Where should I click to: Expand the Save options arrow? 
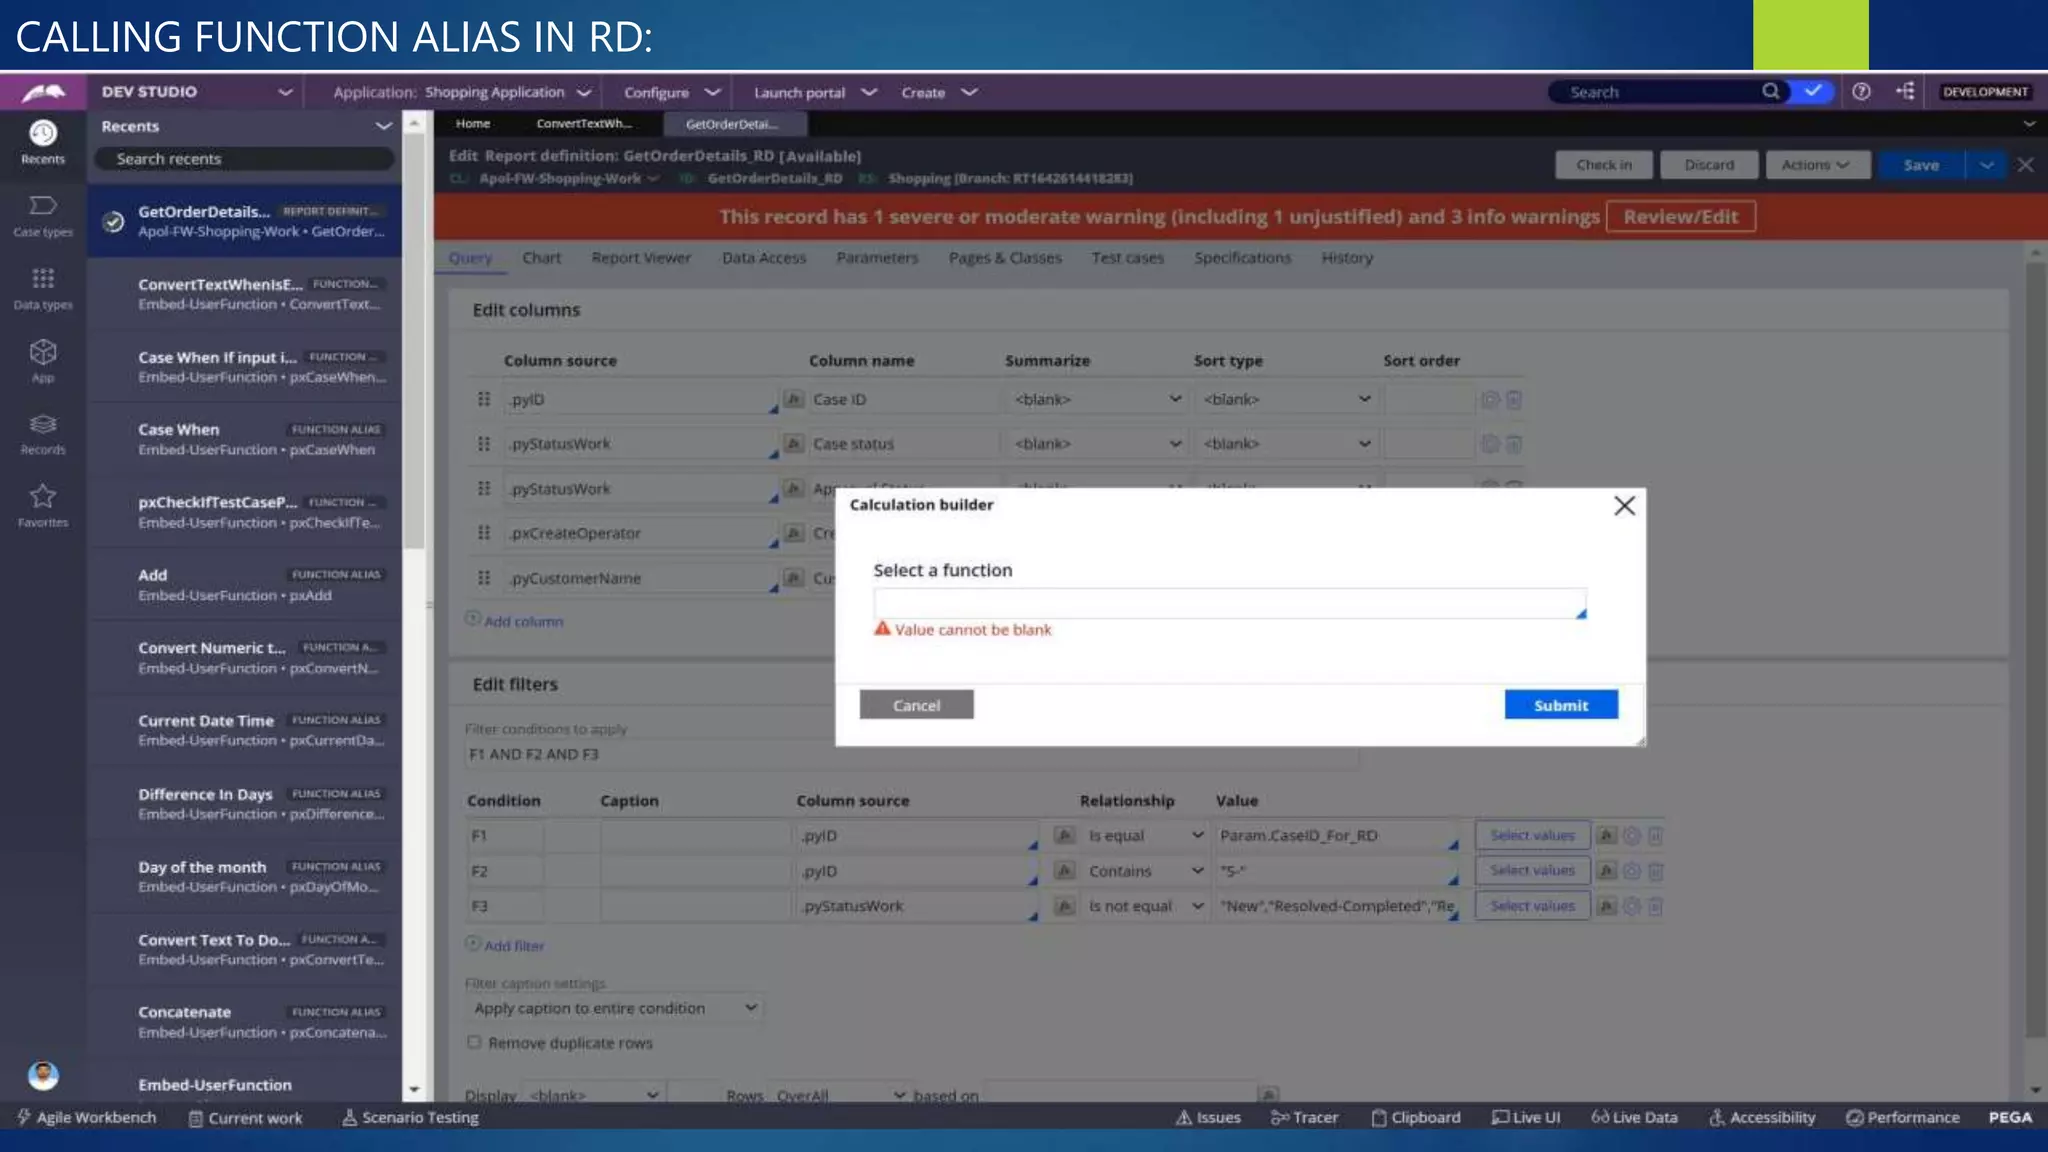click(1986, 165)
